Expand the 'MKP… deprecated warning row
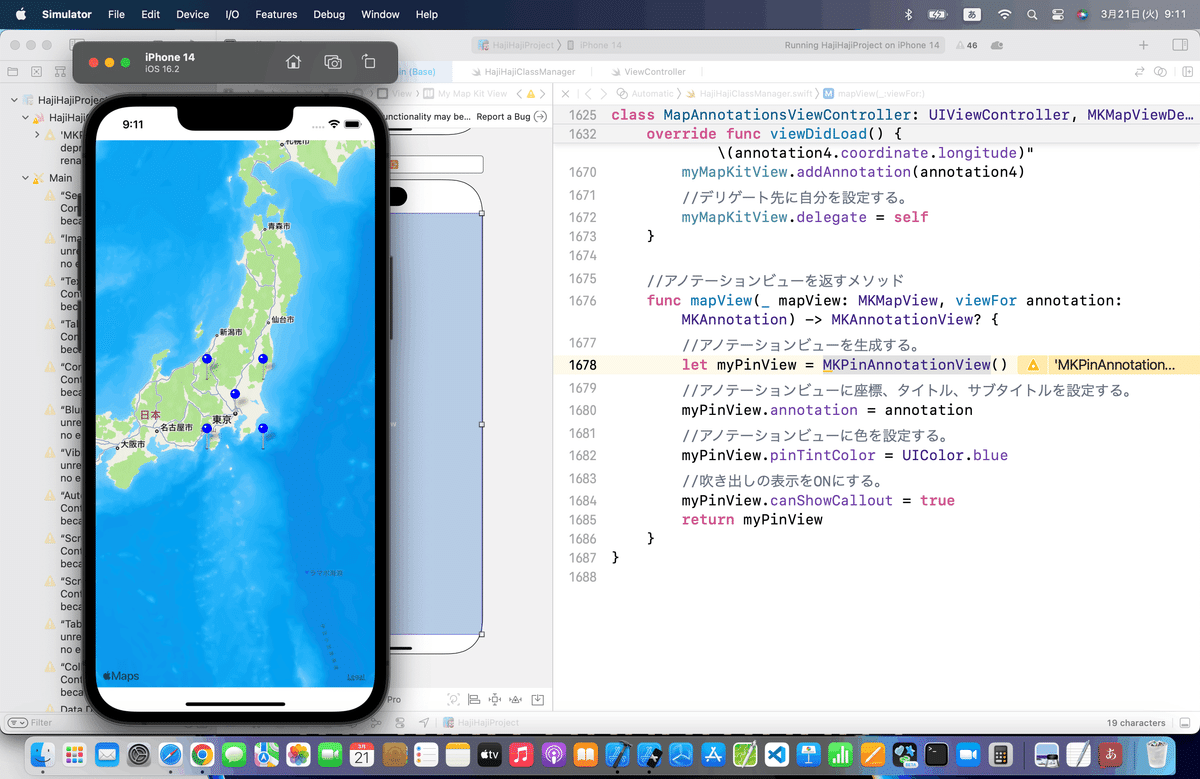The width and height of the screenshot is (1200, 779). 38,134
